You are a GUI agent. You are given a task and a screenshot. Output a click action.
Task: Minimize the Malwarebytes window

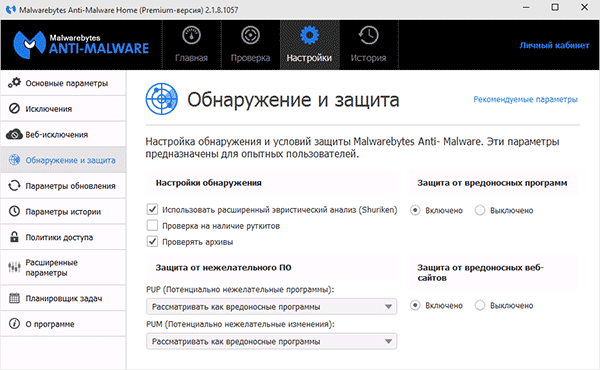point(526,7)
